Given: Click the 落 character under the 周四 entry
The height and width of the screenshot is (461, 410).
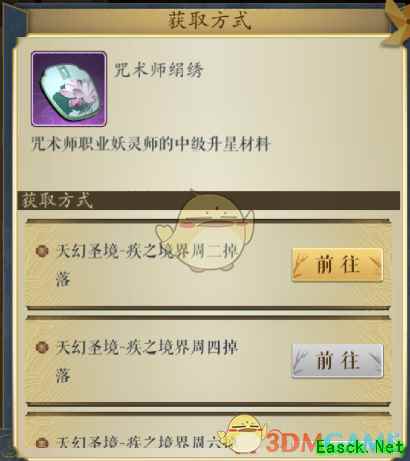Looking at the screenshot, I should point(63,376).
